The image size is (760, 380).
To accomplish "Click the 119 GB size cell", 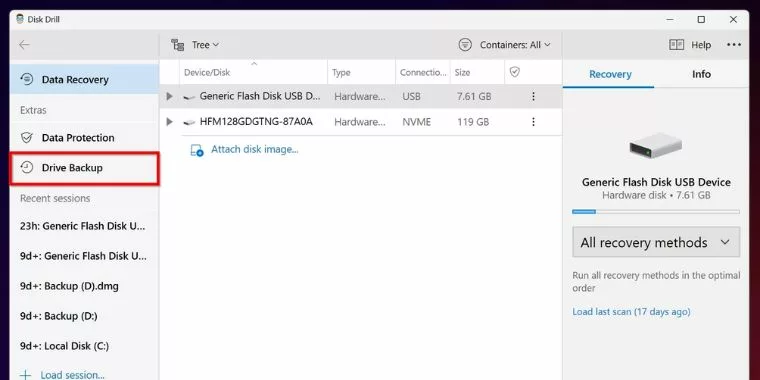I will (473, 122).
